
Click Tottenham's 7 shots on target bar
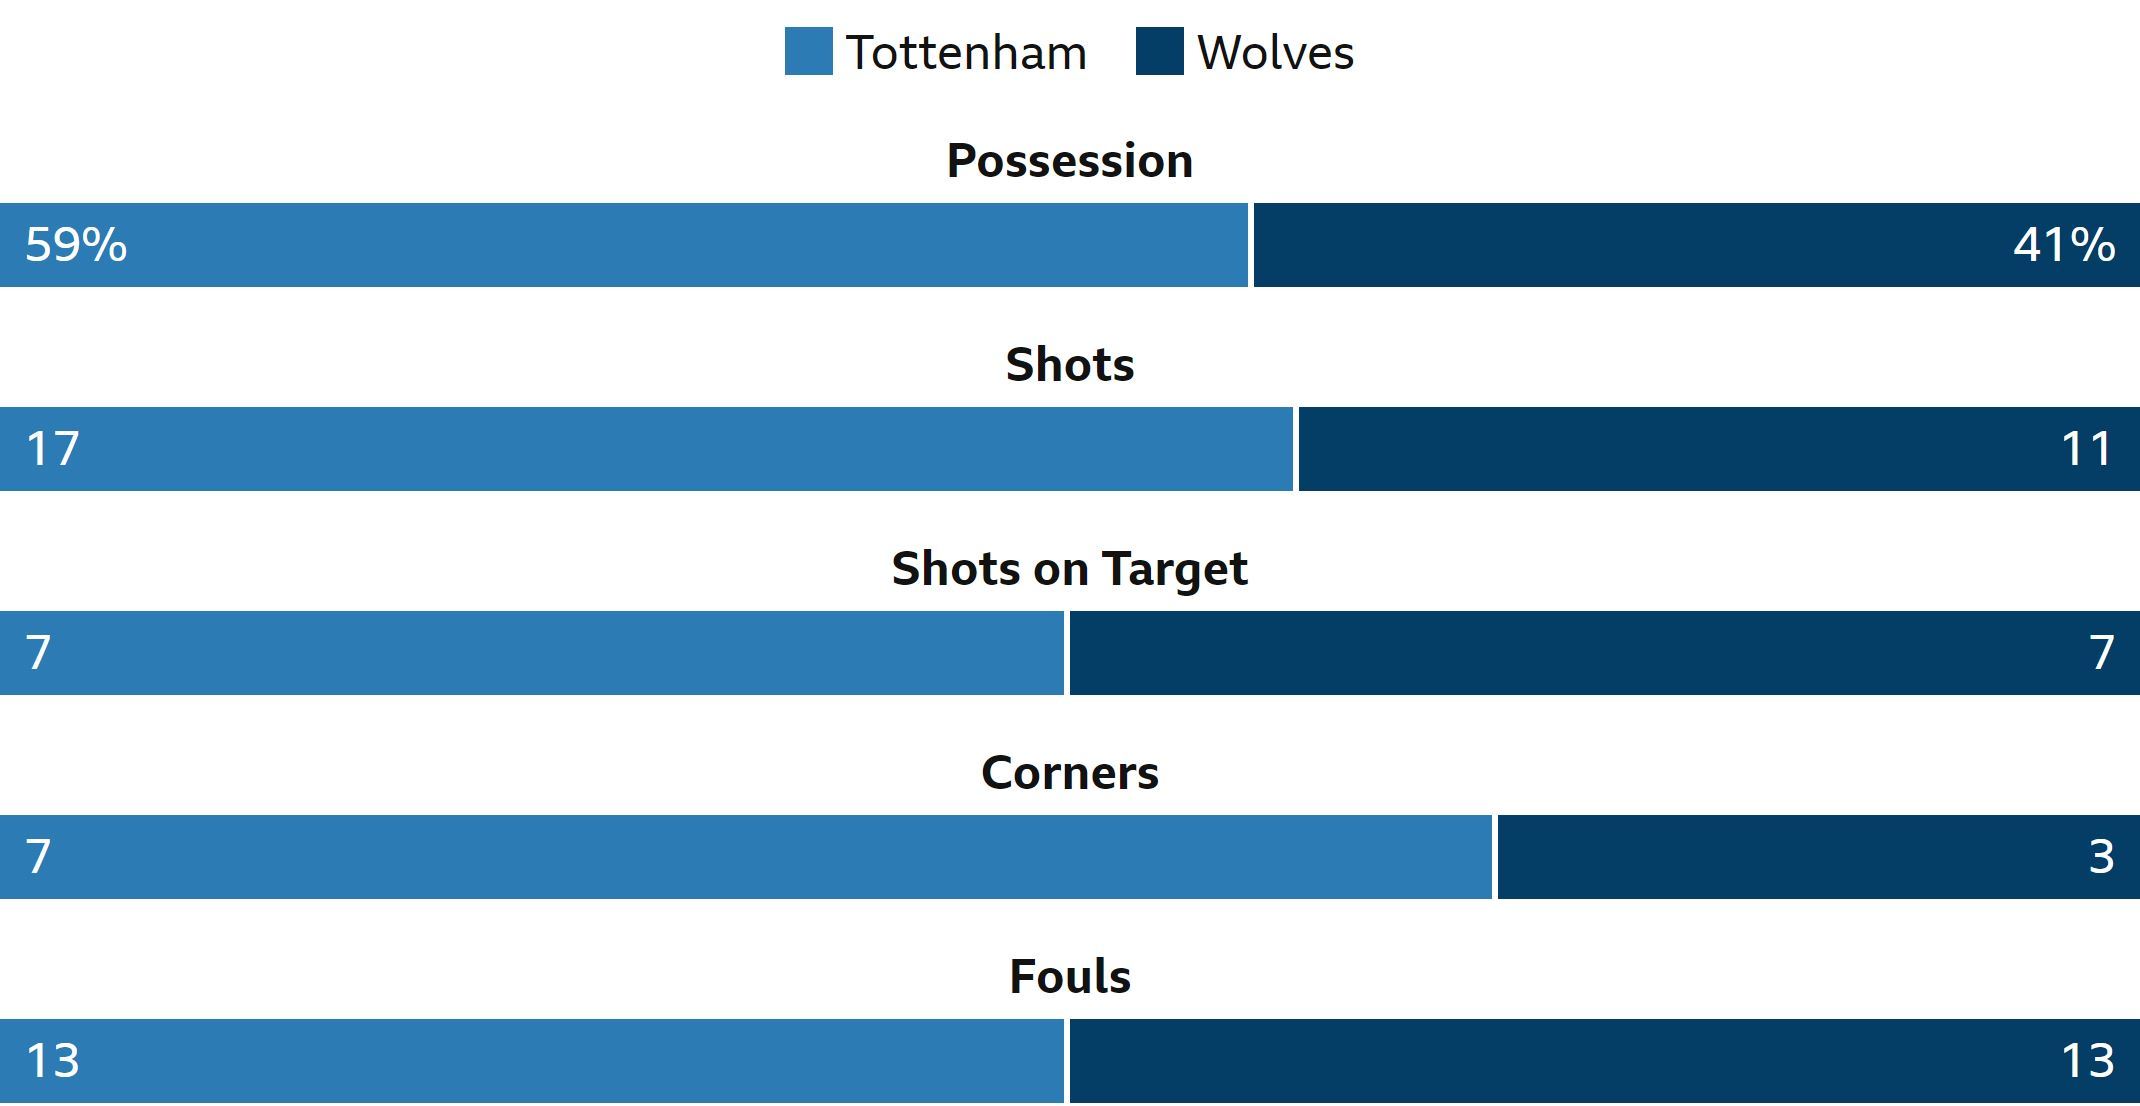532,653
